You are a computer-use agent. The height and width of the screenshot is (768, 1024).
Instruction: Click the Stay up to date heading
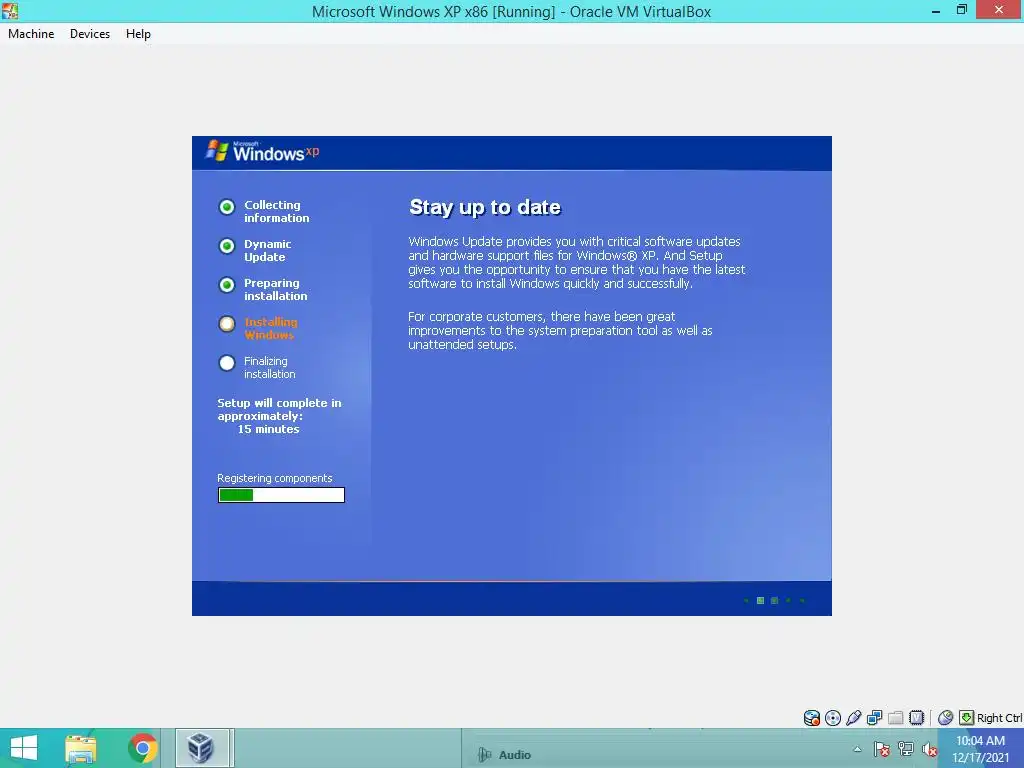coord(485,207)
